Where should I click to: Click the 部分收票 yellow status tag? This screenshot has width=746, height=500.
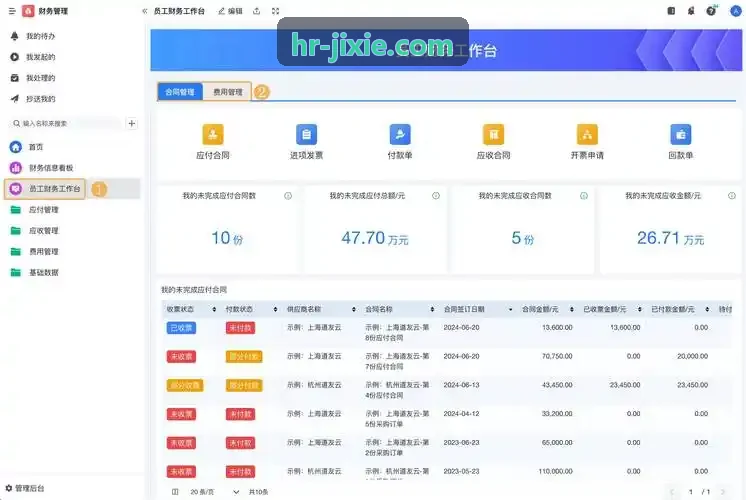click(x=185, y=385)
